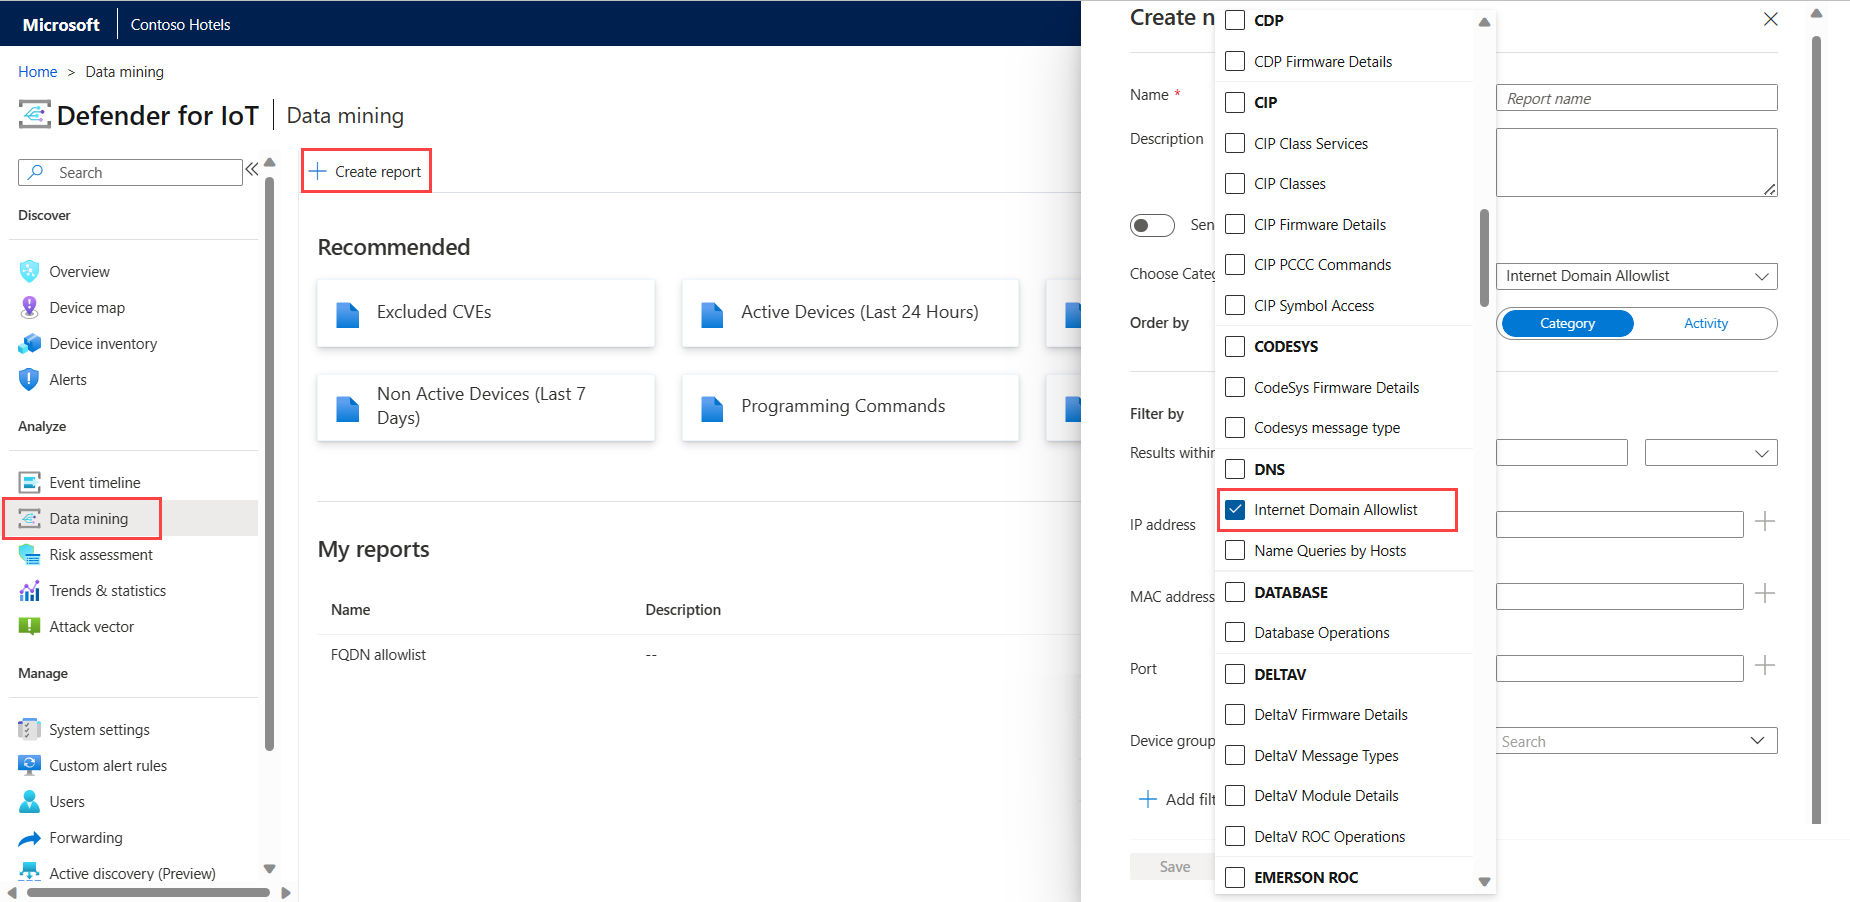This screenshot has width=1850, height=902.
Task: Click the Excluded CVEs file icon
Action: 347,314
